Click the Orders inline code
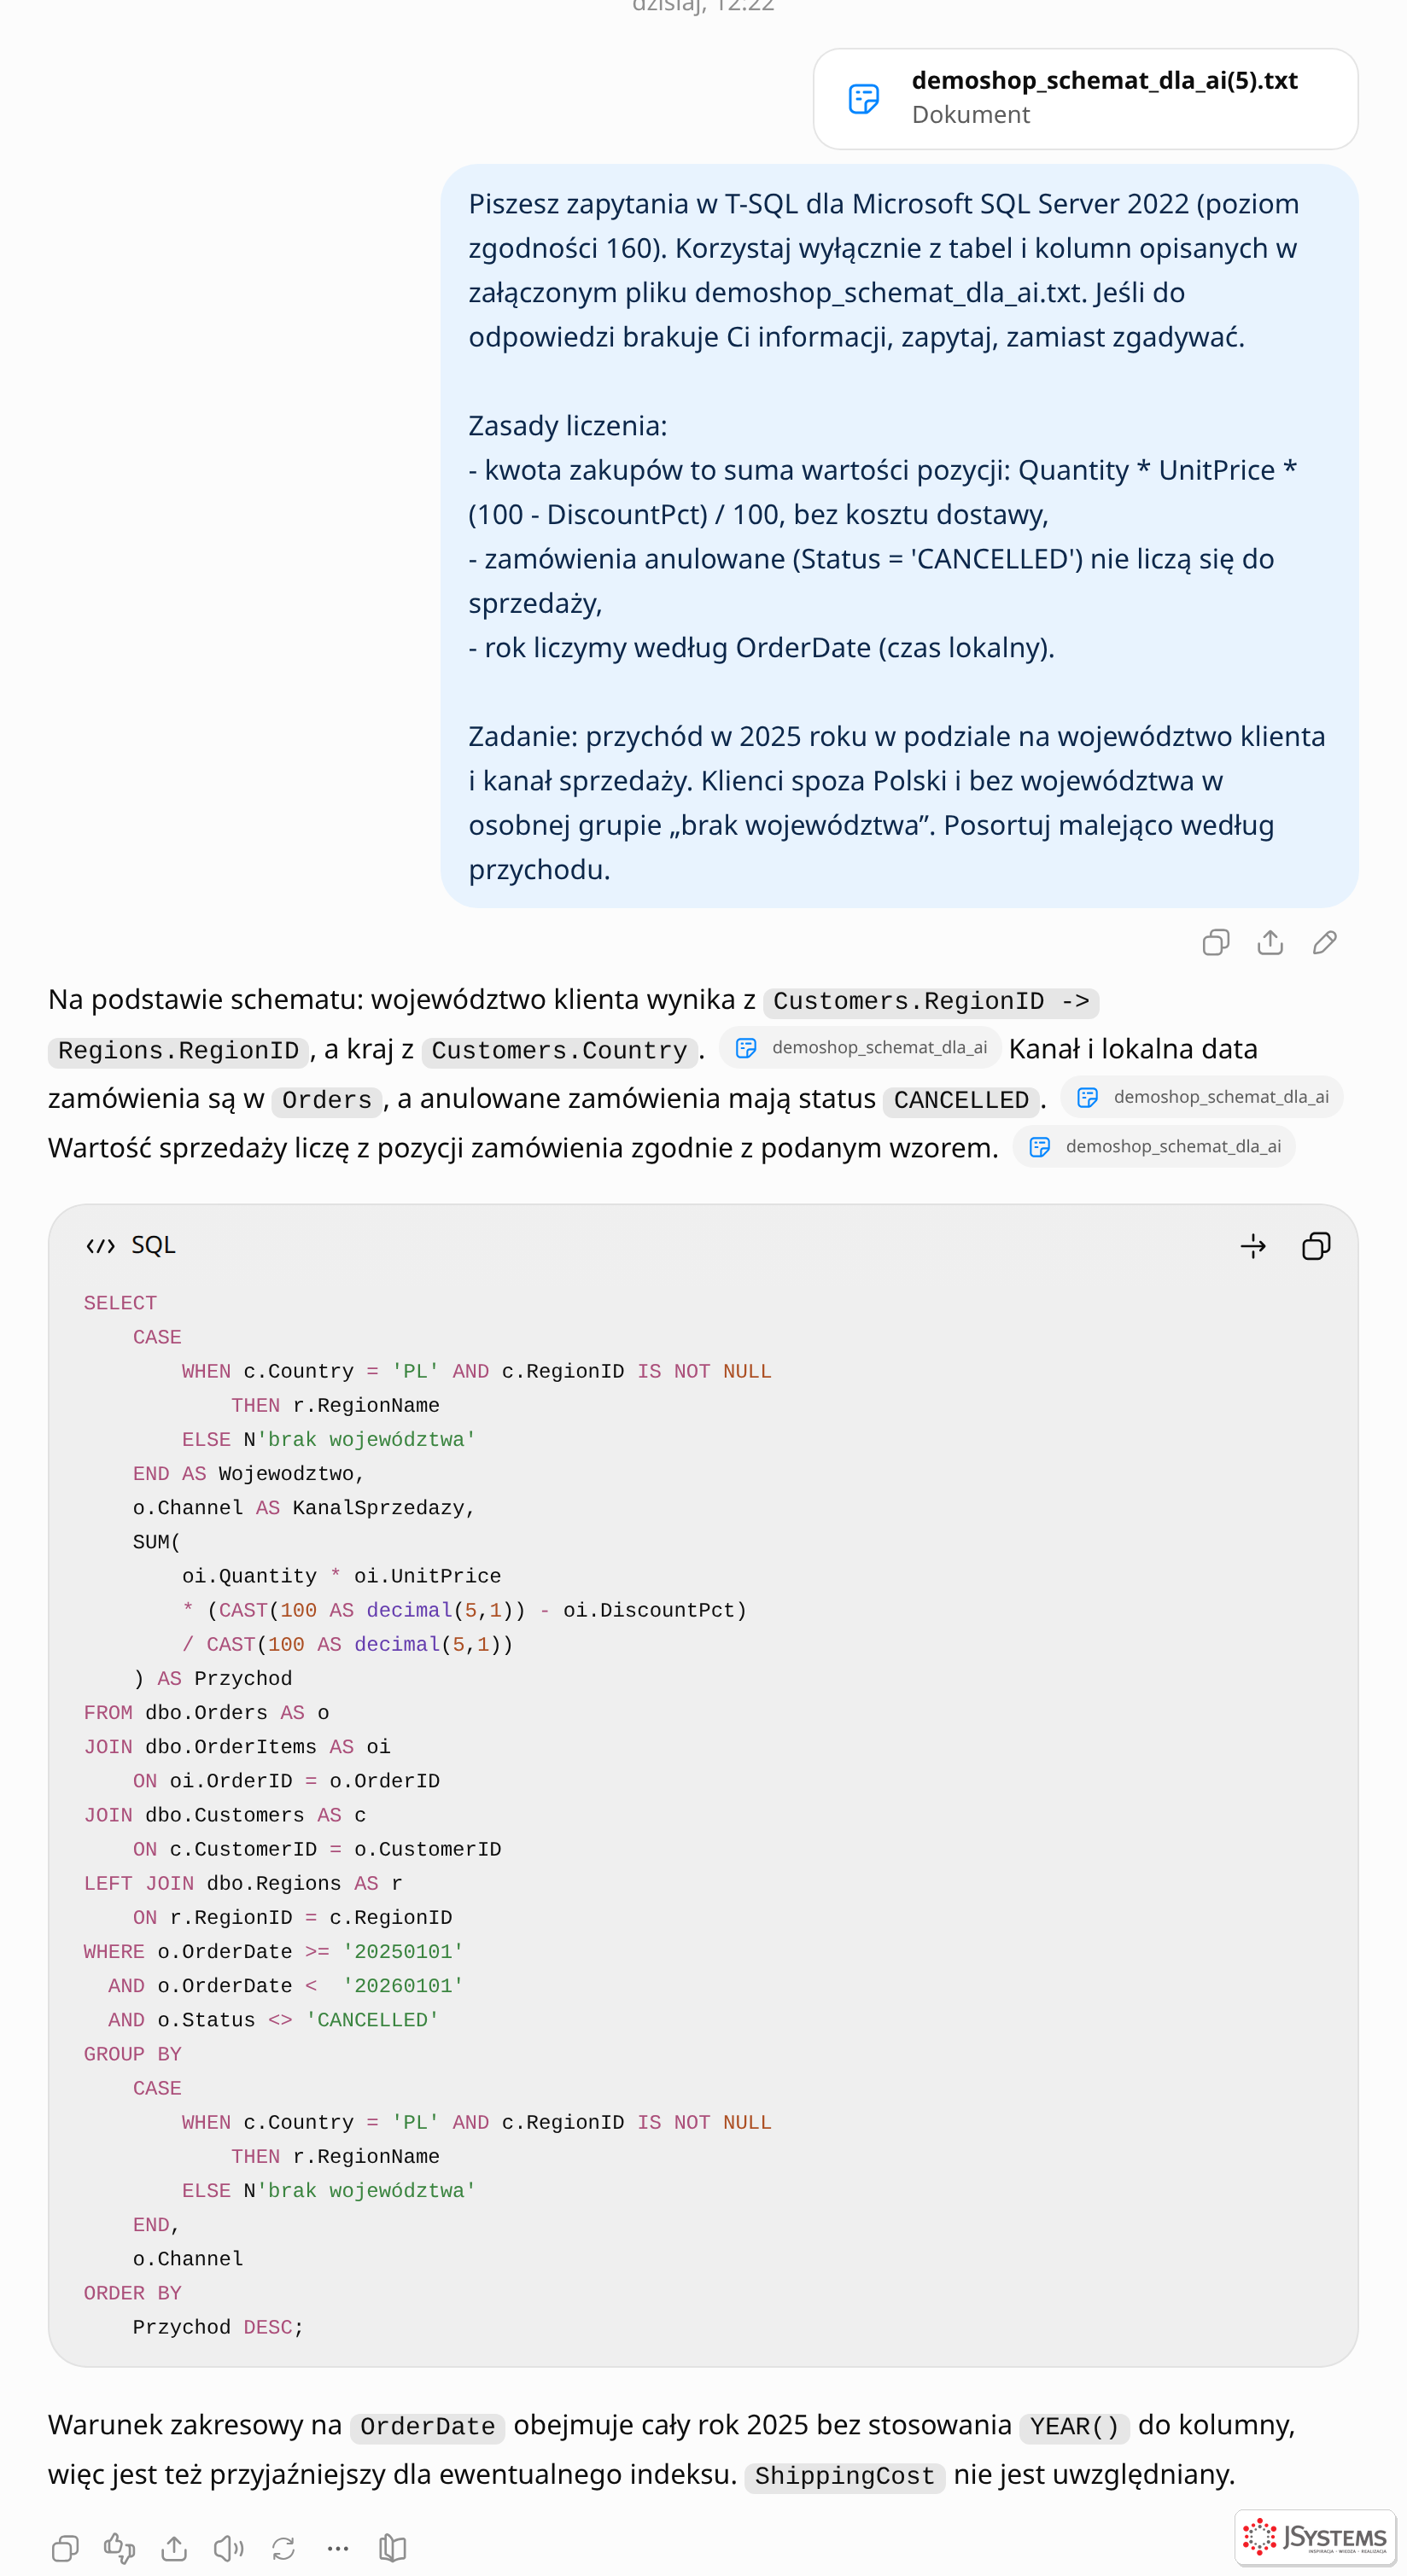 [x=327, y=1100]
